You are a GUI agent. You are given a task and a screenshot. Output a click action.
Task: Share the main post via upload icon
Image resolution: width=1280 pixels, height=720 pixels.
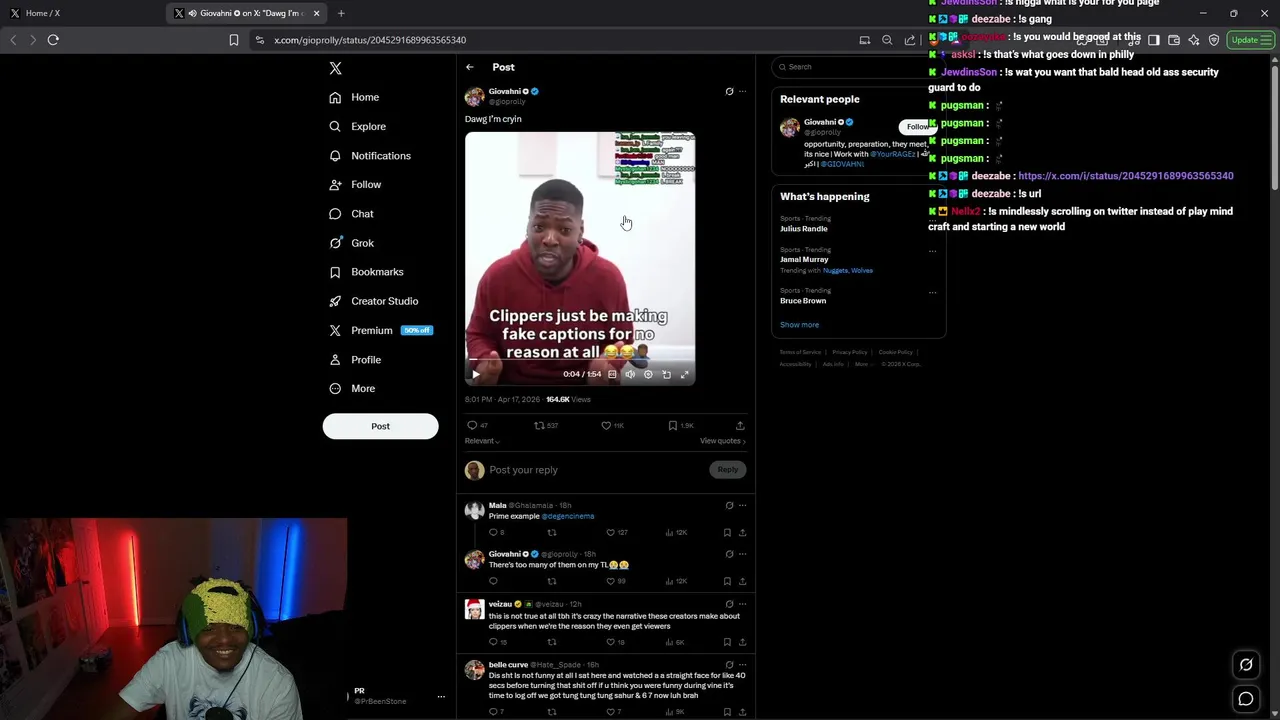coord(740,426)
